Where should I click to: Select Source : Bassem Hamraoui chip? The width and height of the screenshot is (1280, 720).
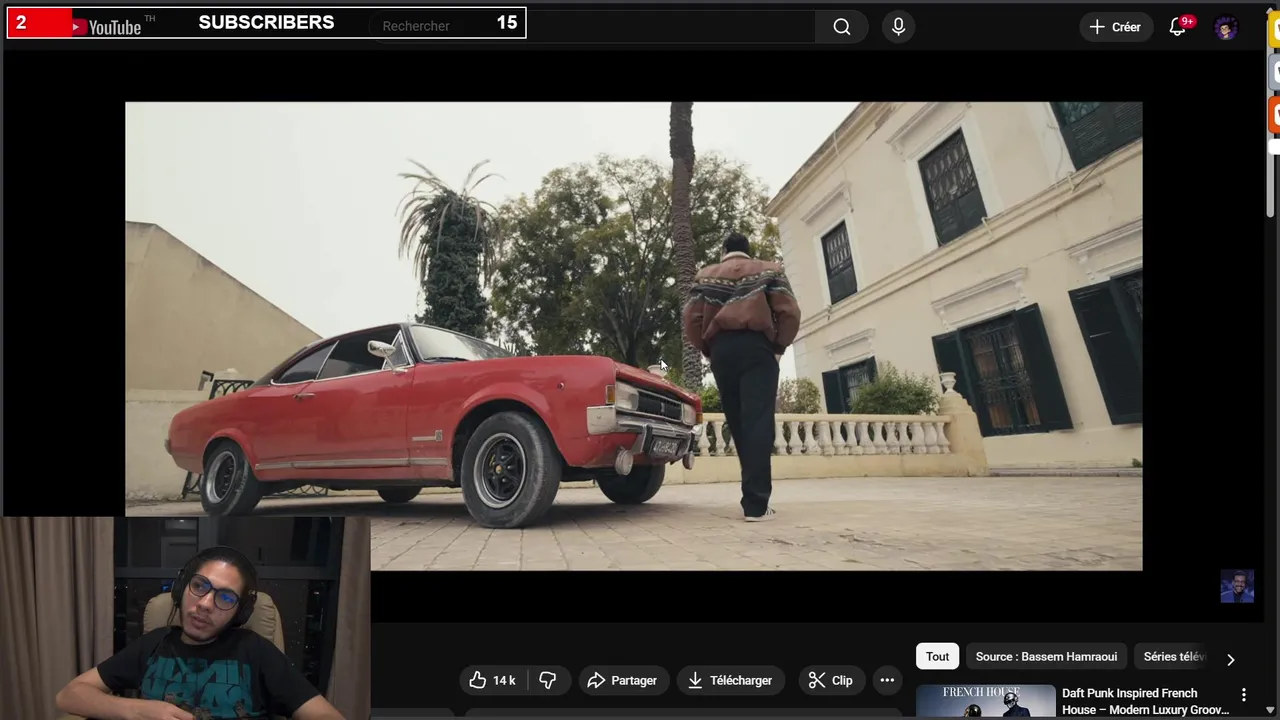[x=1046, y=656]
